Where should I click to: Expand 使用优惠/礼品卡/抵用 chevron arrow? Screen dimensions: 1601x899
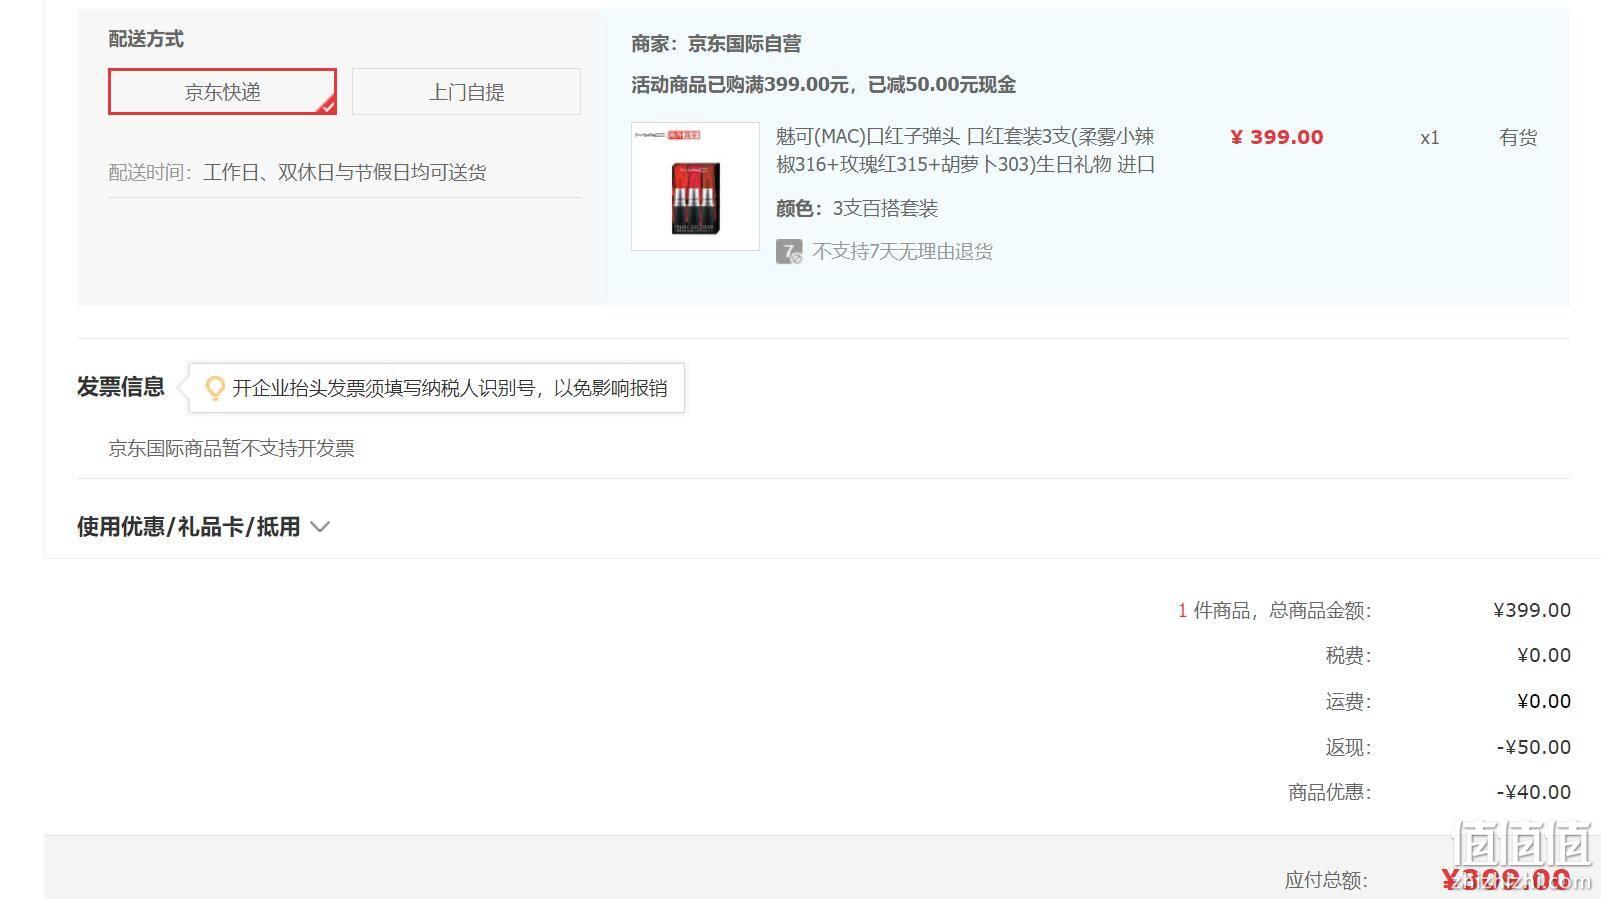[x=320, y=527]
